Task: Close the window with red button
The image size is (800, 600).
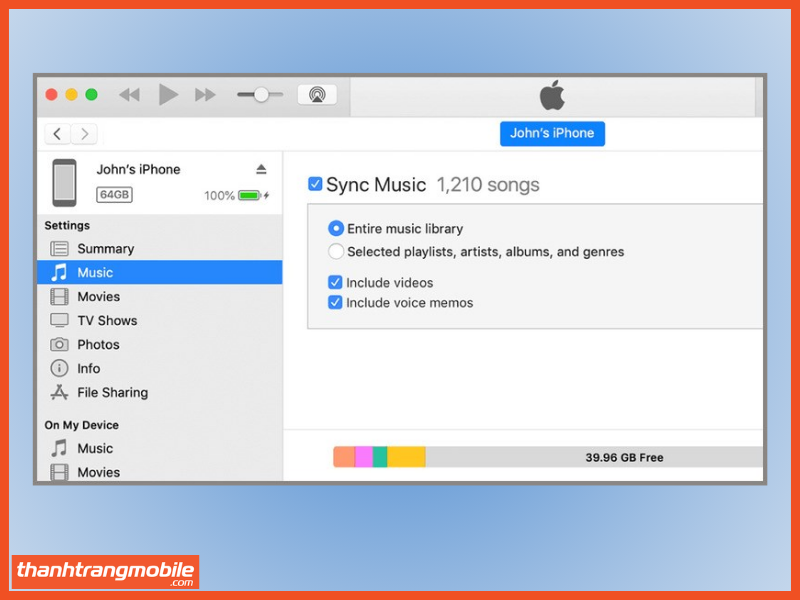Action: (x=52, y=95)
